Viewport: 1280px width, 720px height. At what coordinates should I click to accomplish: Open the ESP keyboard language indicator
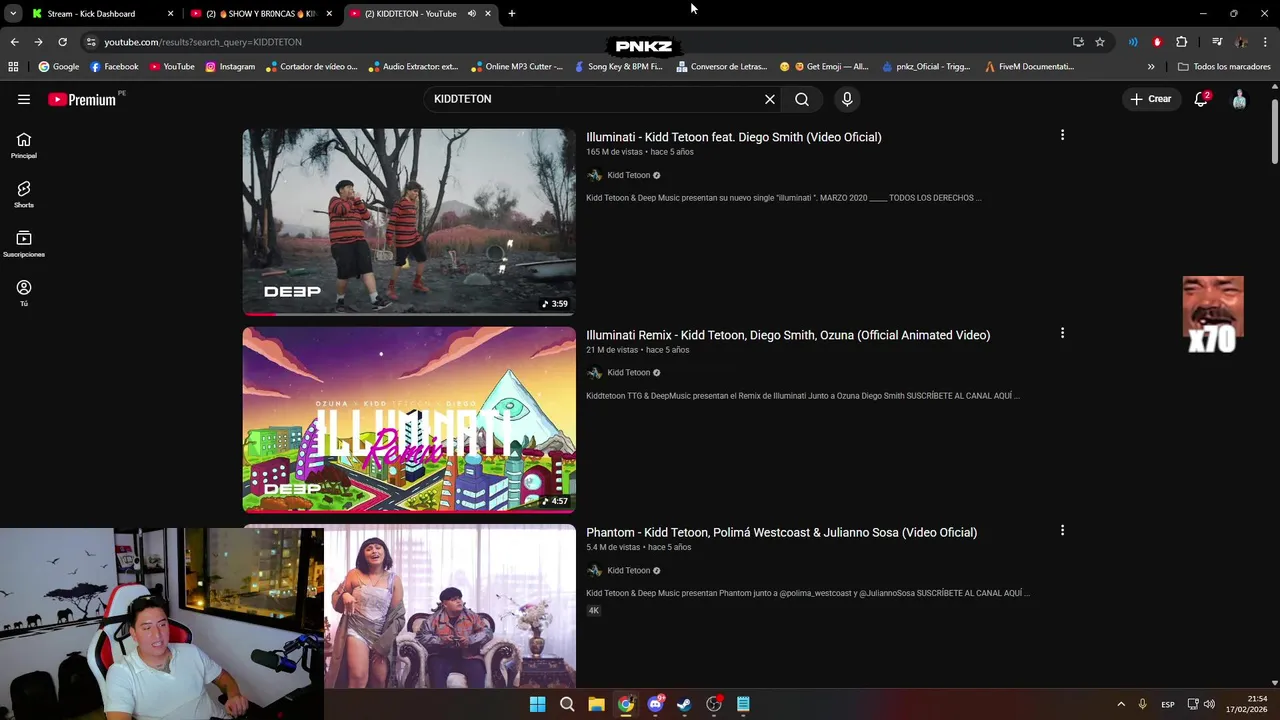pyautogui.click(x=1167, y=704)
